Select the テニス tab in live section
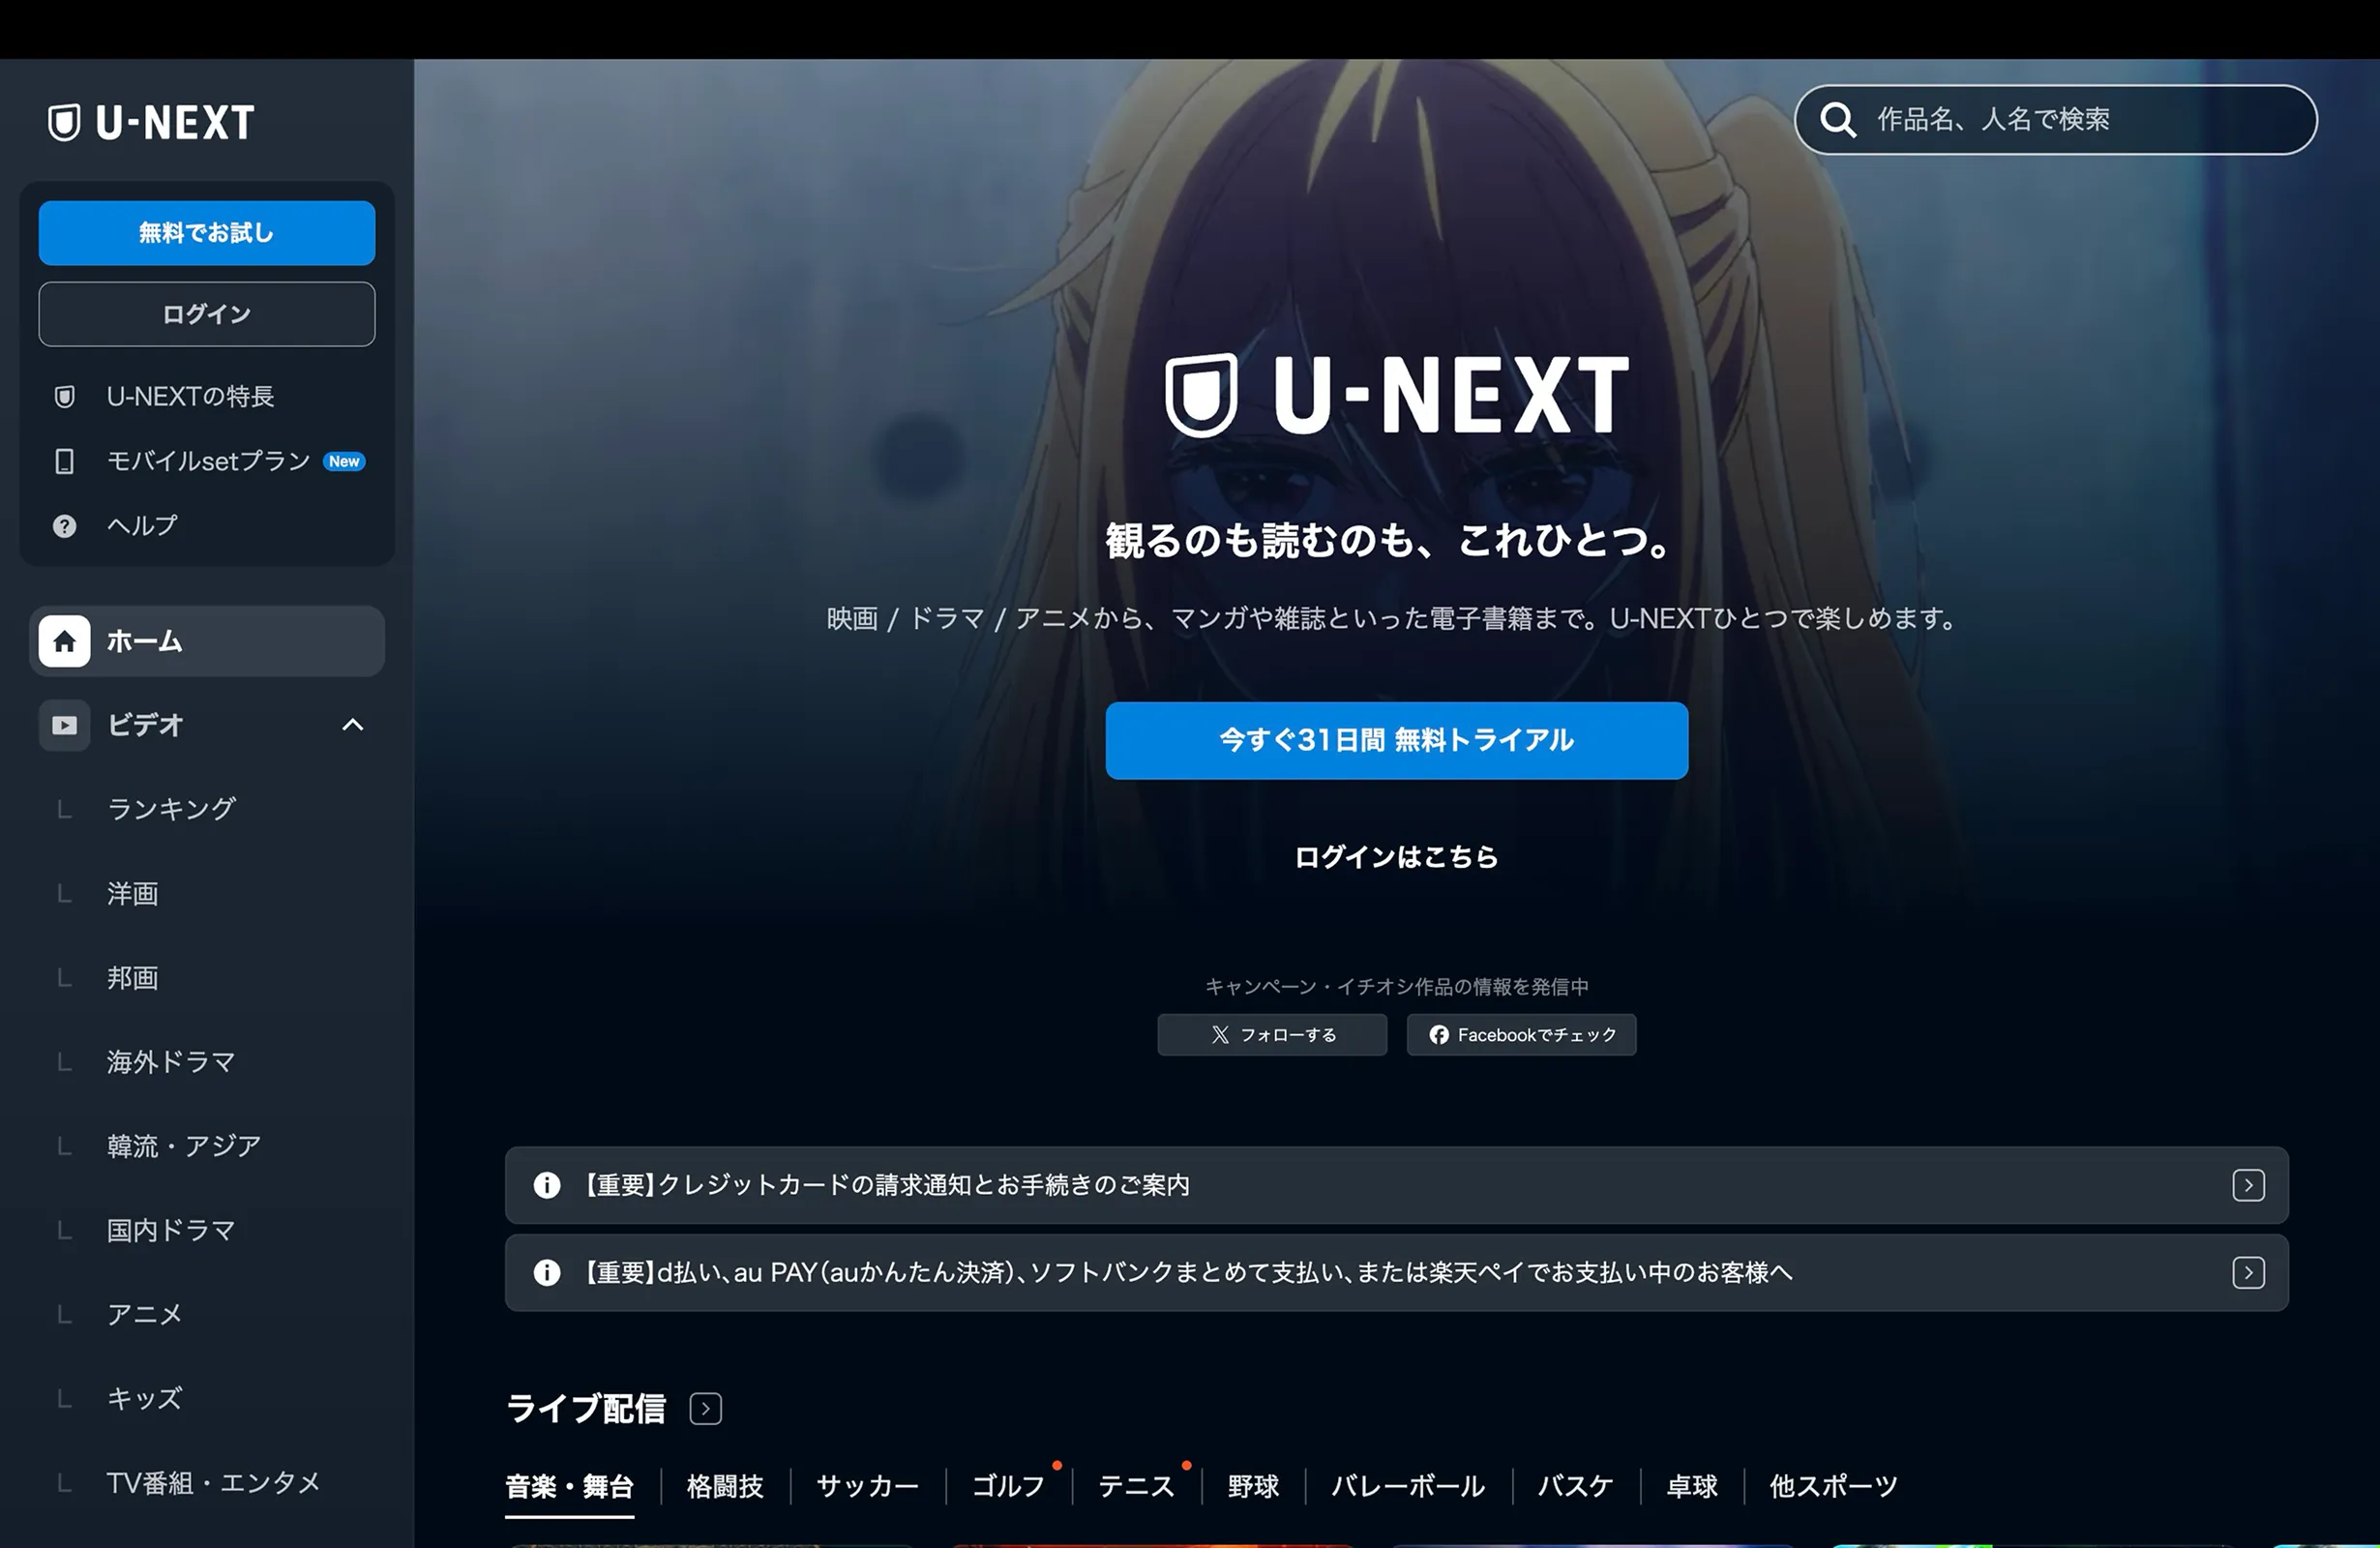The image size is (2380, 1548). (x=1136, y=1487)
